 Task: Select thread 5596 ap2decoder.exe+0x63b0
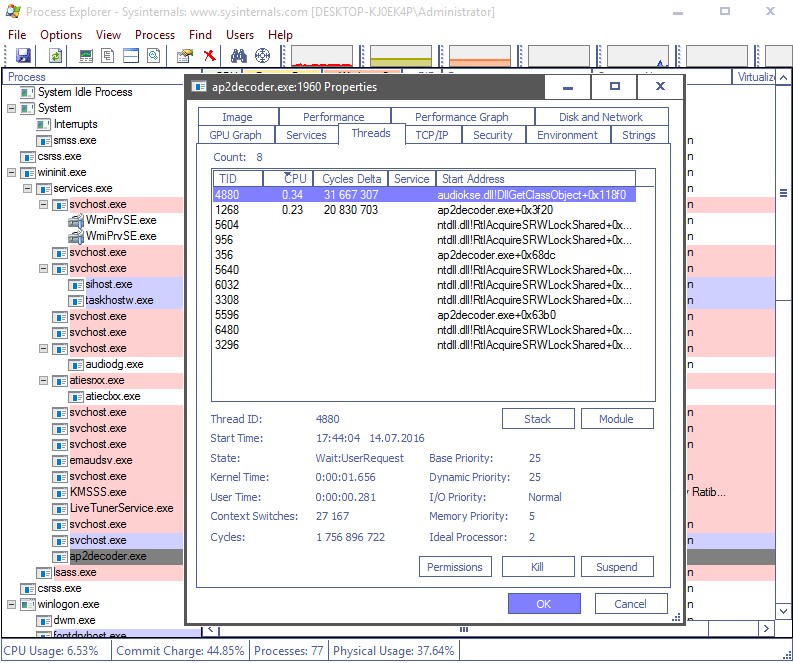(424, 315)
